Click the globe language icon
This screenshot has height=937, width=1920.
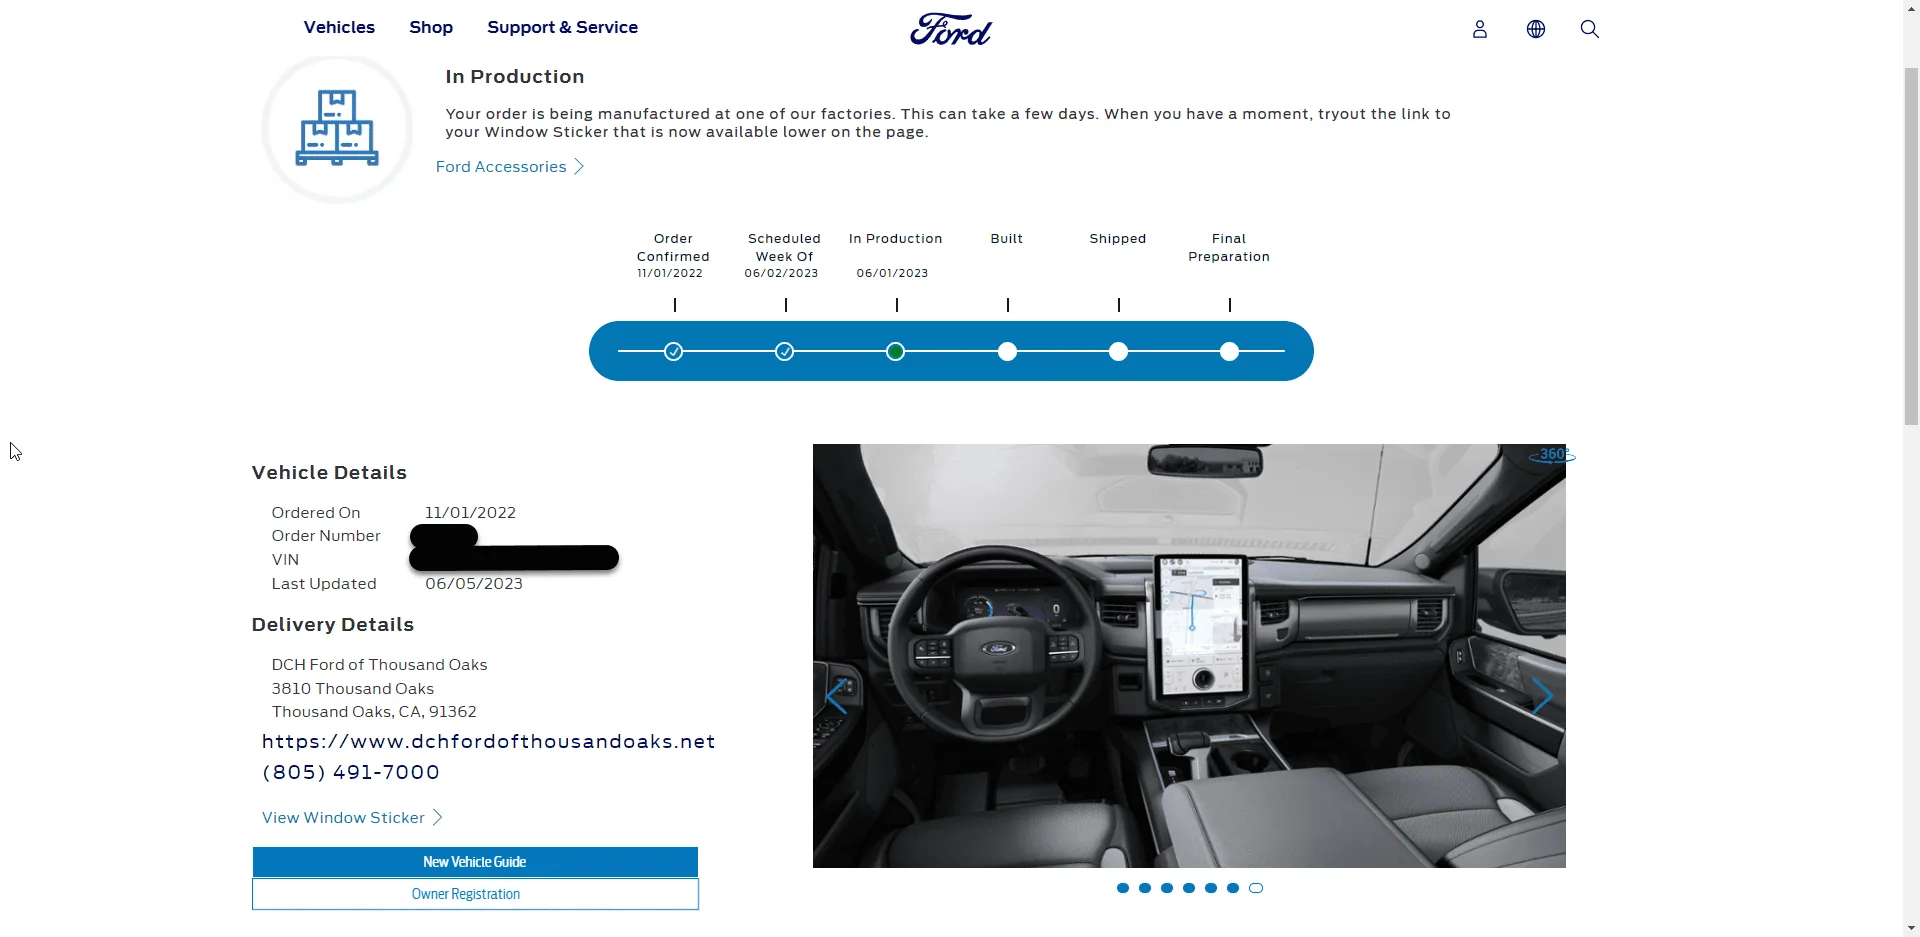coord(1536,30)
